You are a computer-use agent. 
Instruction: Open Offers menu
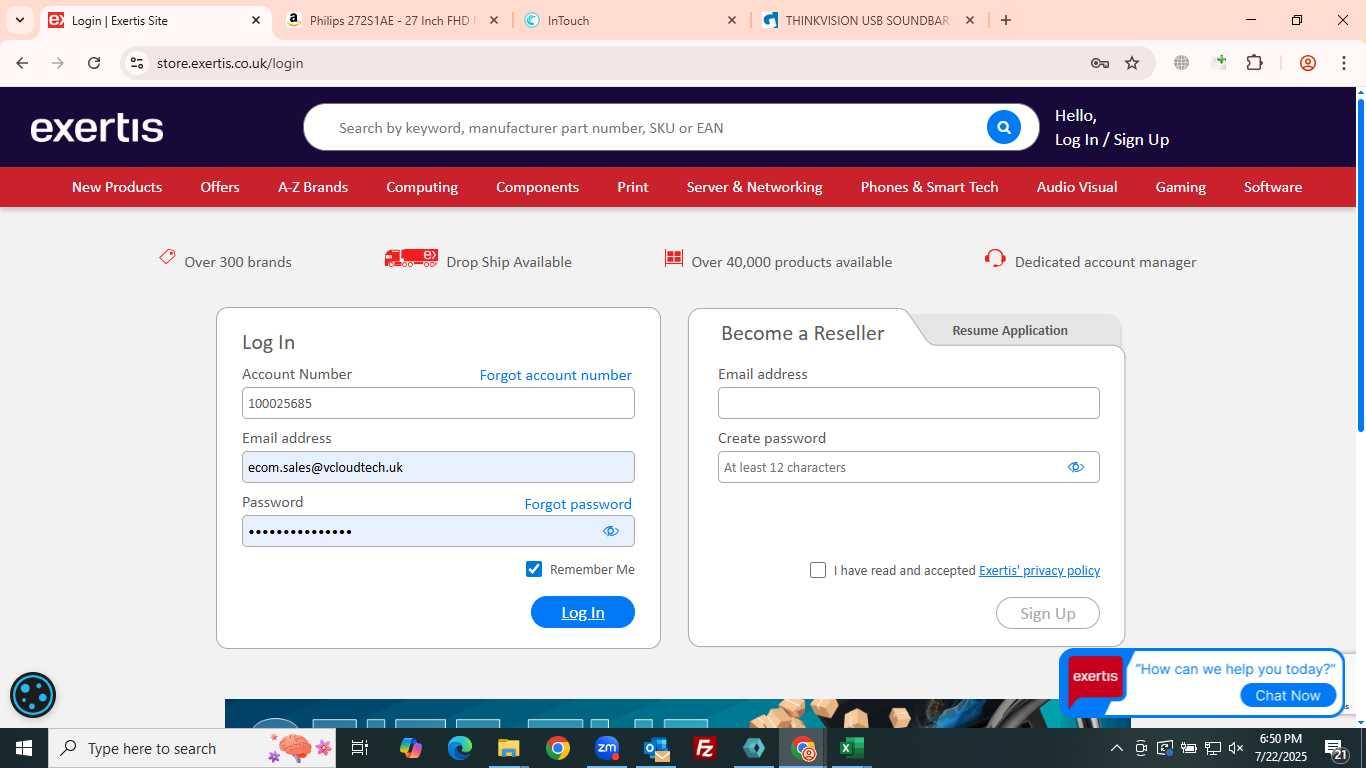point(220,187)
